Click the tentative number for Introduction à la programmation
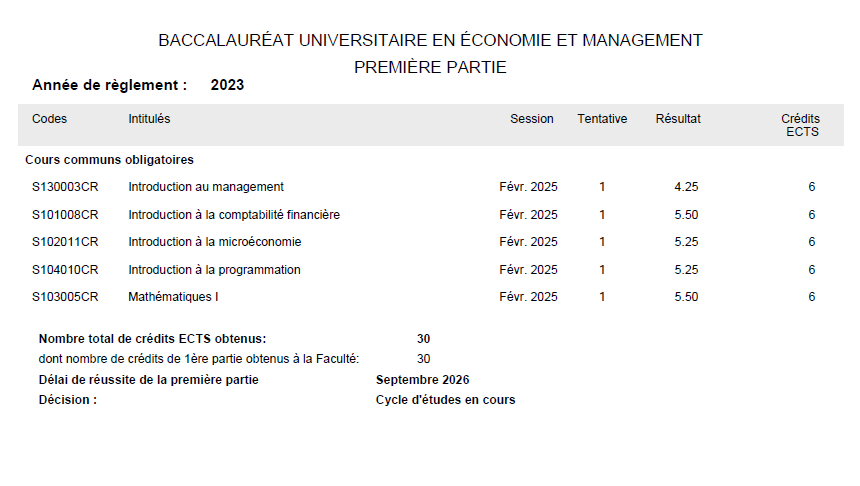The width and height of the screenshot is (860, 486). pos(602,269)
